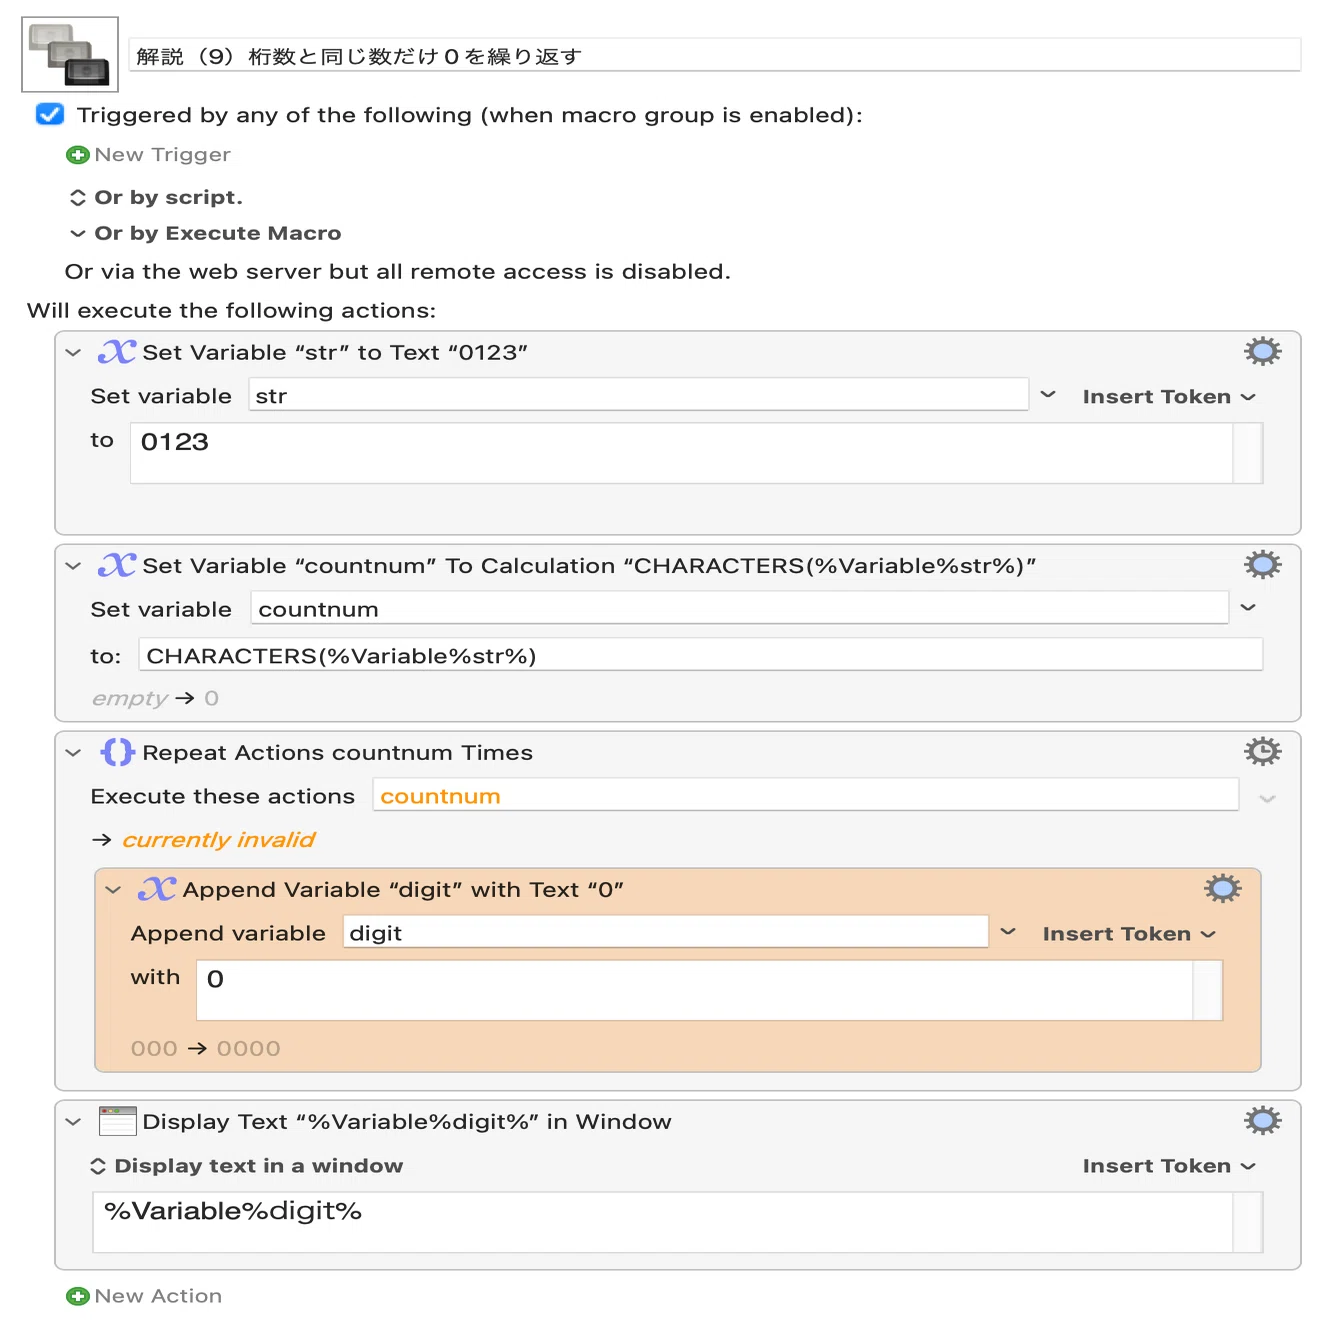Open gear menu of Repeat Actions block

tap(1262, 751)
